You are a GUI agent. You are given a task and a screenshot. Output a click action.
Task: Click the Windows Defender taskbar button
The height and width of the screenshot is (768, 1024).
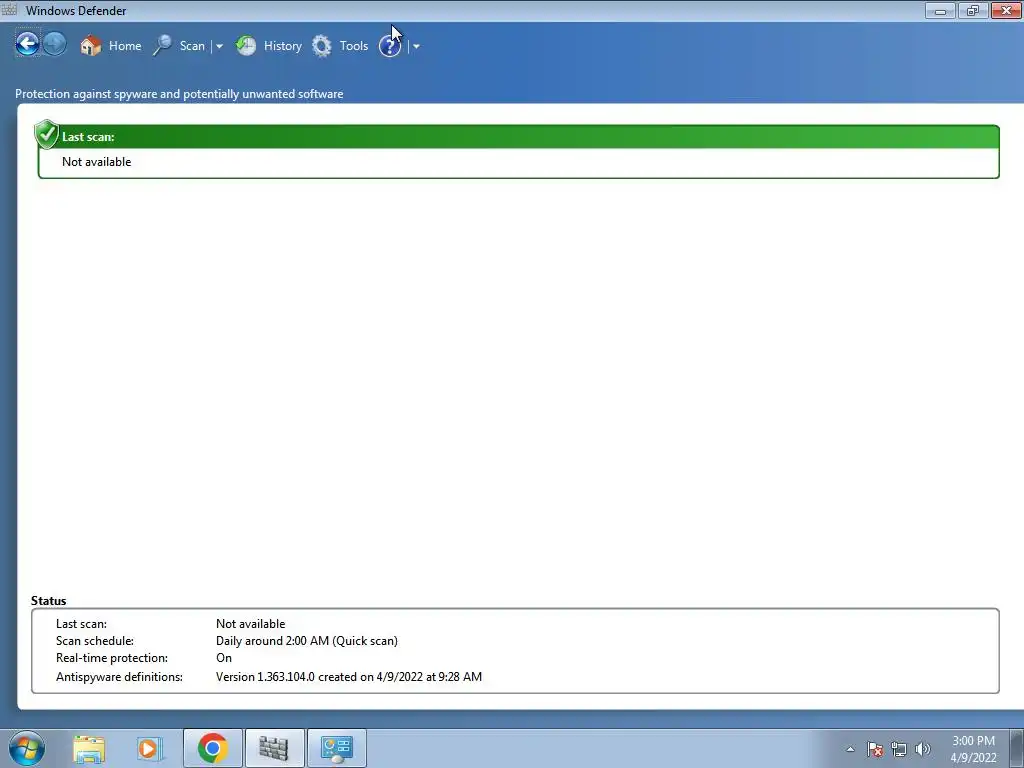click(274, 748)
